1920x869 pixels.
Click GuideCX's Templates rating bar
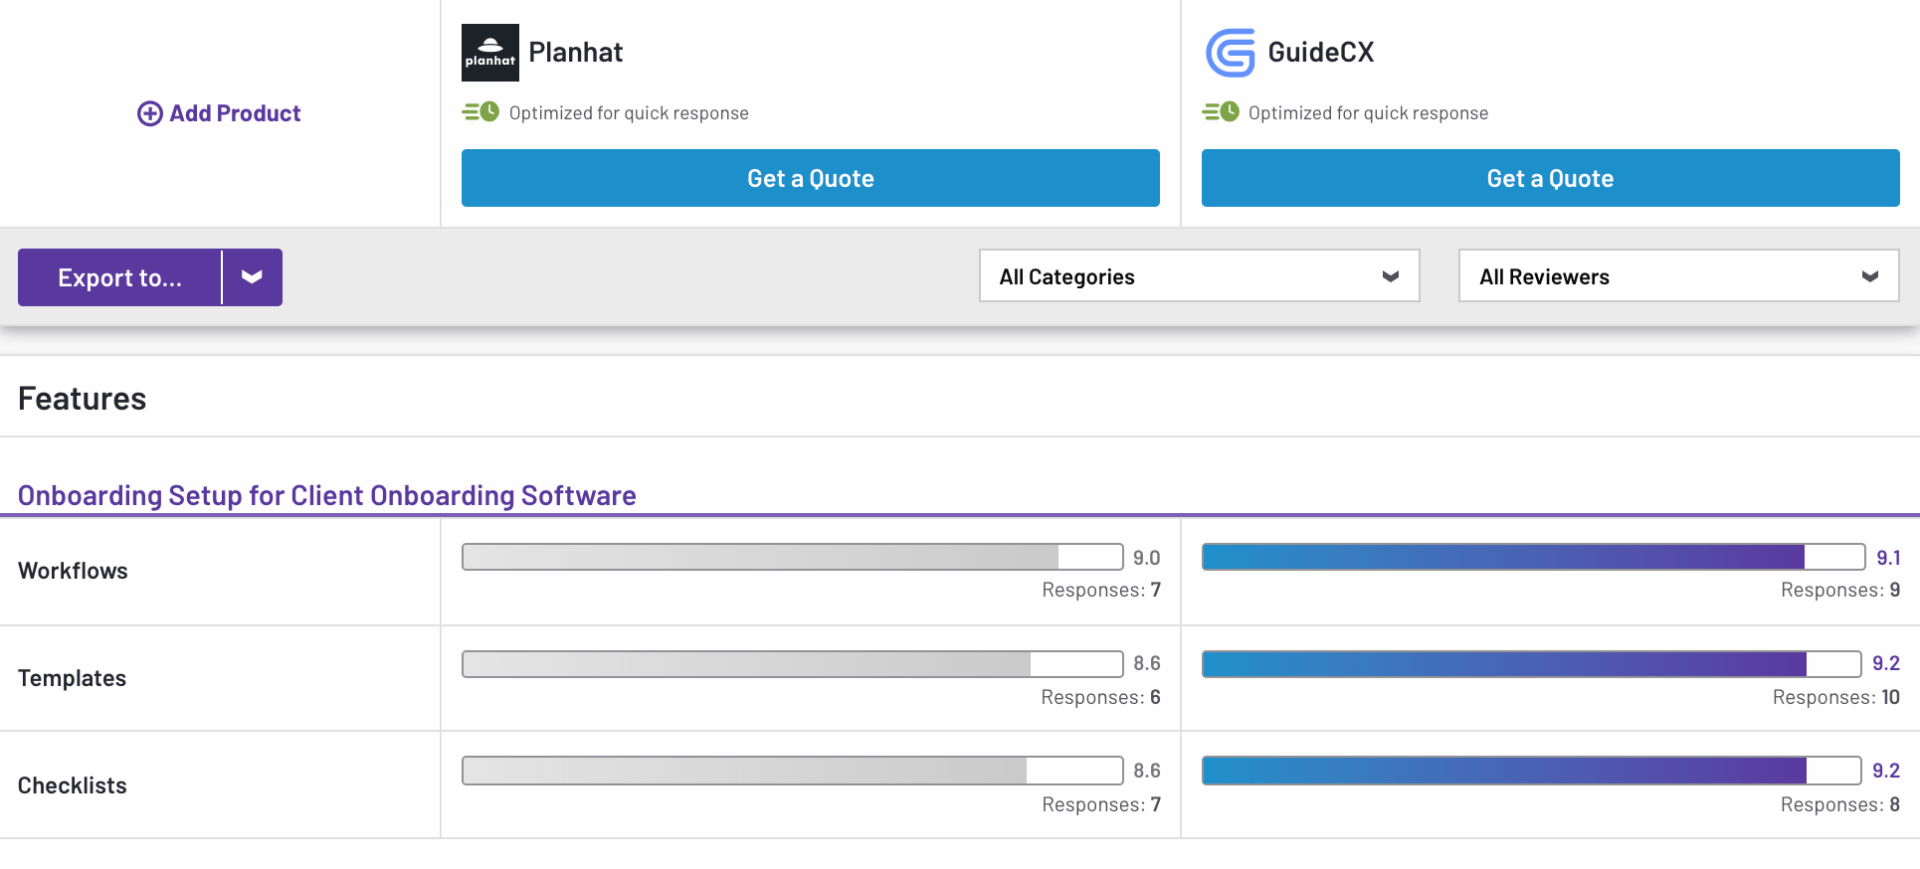point(1531,664)
